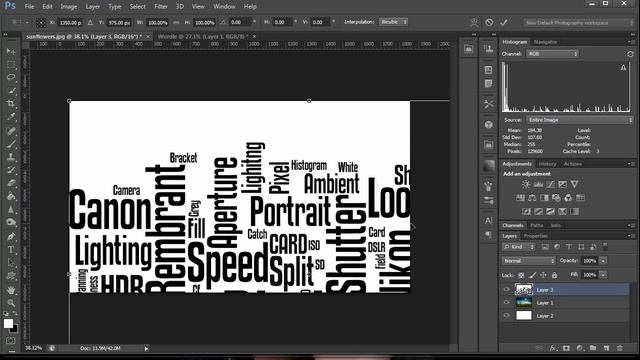Switch to warp mode icon in options bar
The width and height of the screenshot is (640, 360).
tap(474, 22)
